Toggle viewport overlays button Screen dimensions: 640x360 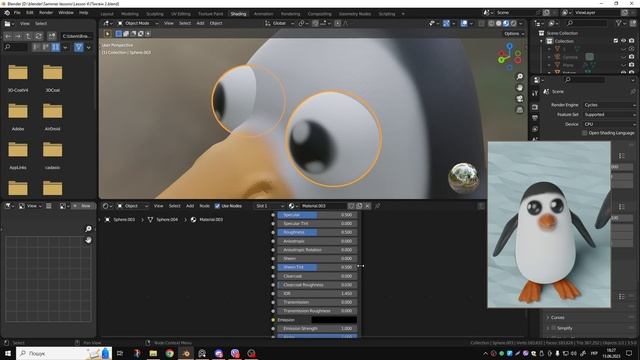click(x=464, y=24)
